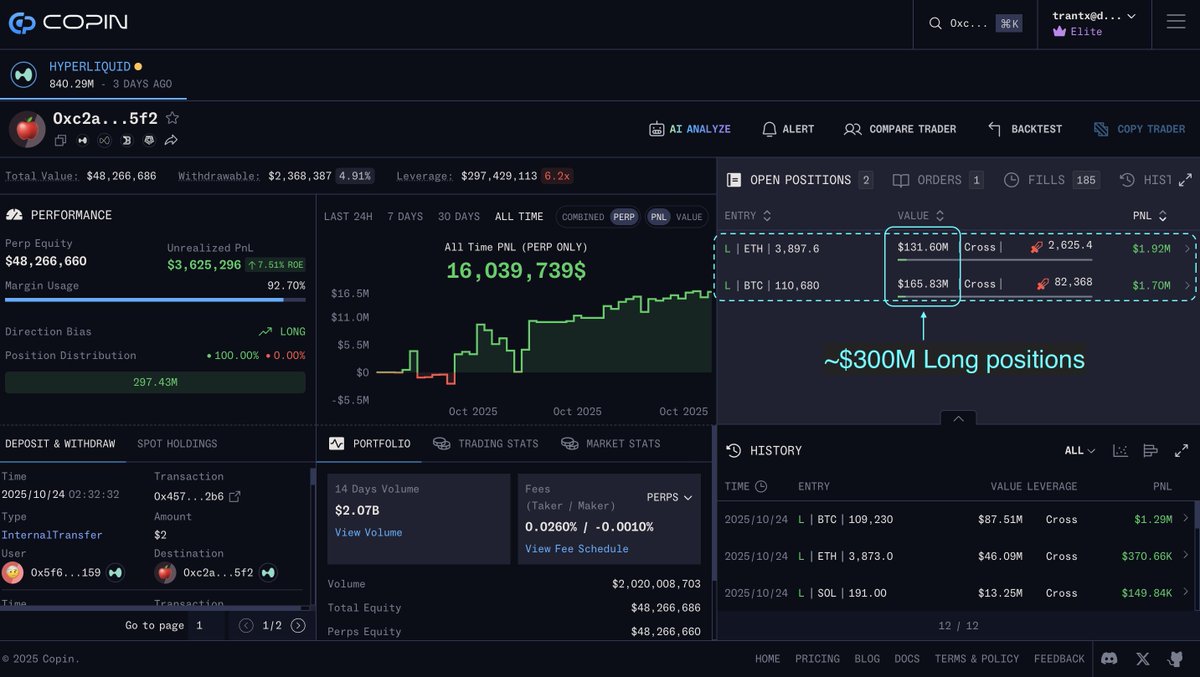Viewport: 1200px width, 677px height.
Task: Open the Copin logo home link
Action: pyautogui.click(x=68, y=22)
